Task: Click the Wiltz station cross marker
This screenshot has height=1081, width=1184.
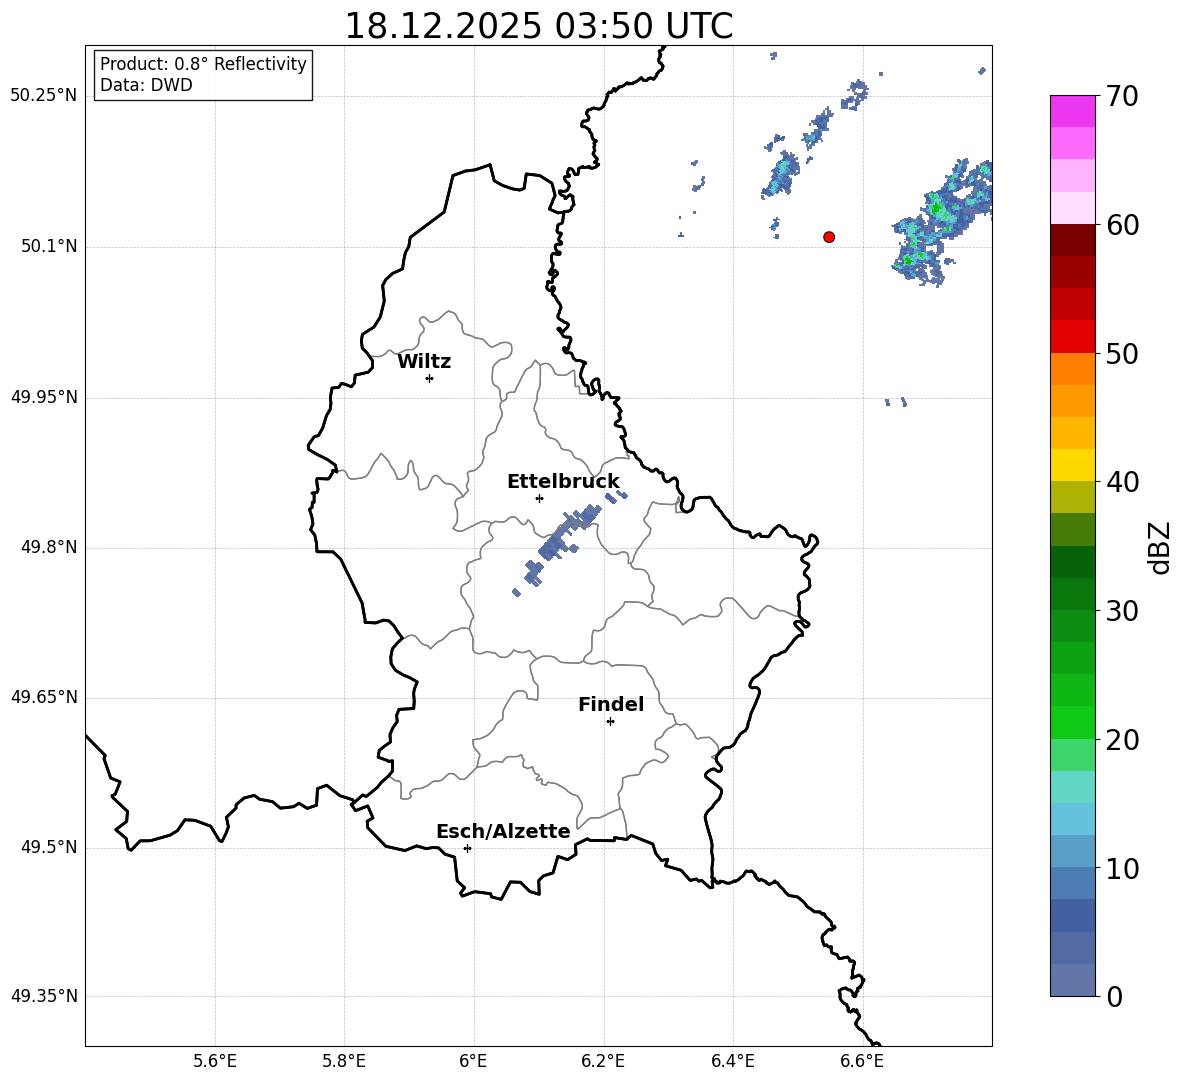Action: [x=430, y=378]
